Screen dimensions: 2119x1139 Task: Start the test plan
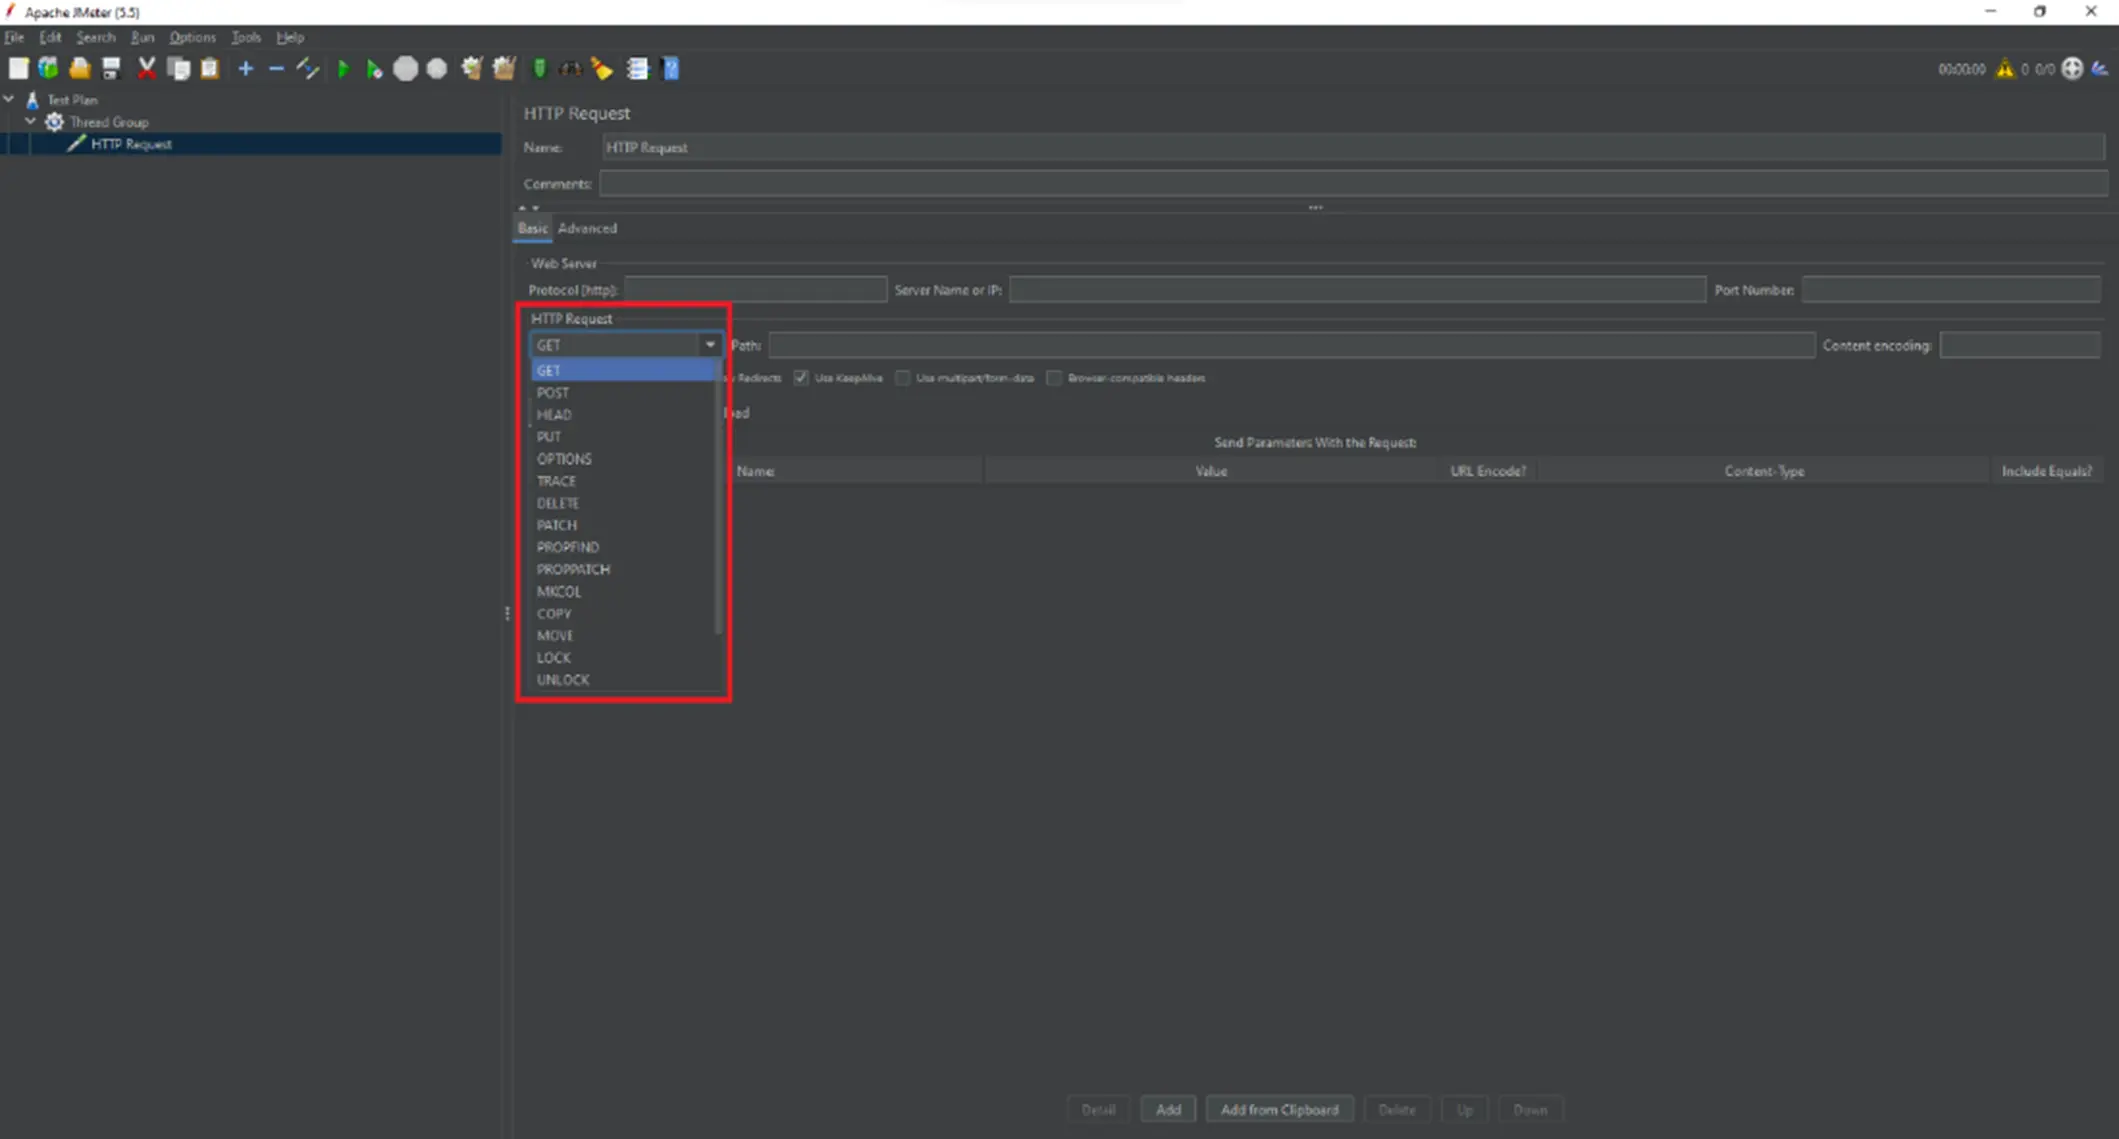pos(343,68)
